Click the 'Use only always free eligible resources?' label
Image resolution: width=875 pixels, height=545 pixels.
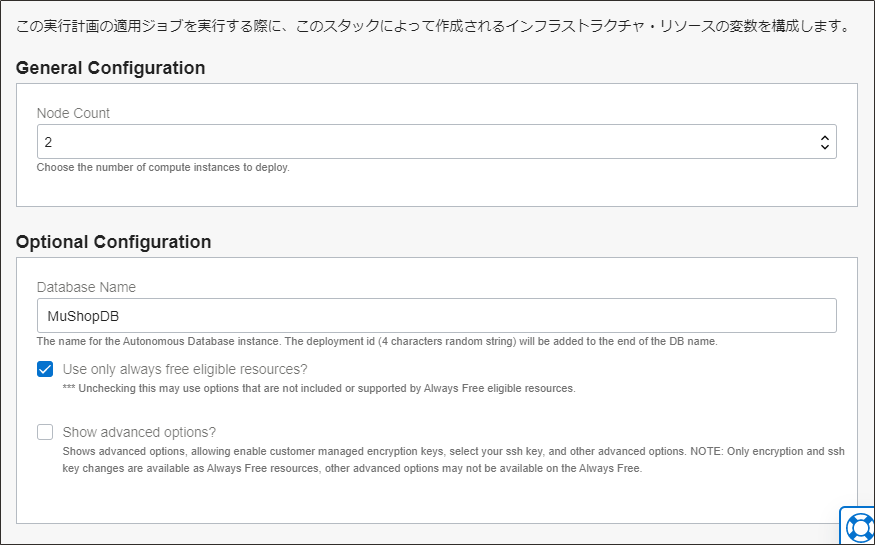pyautogui.click(x=185, y=369)
